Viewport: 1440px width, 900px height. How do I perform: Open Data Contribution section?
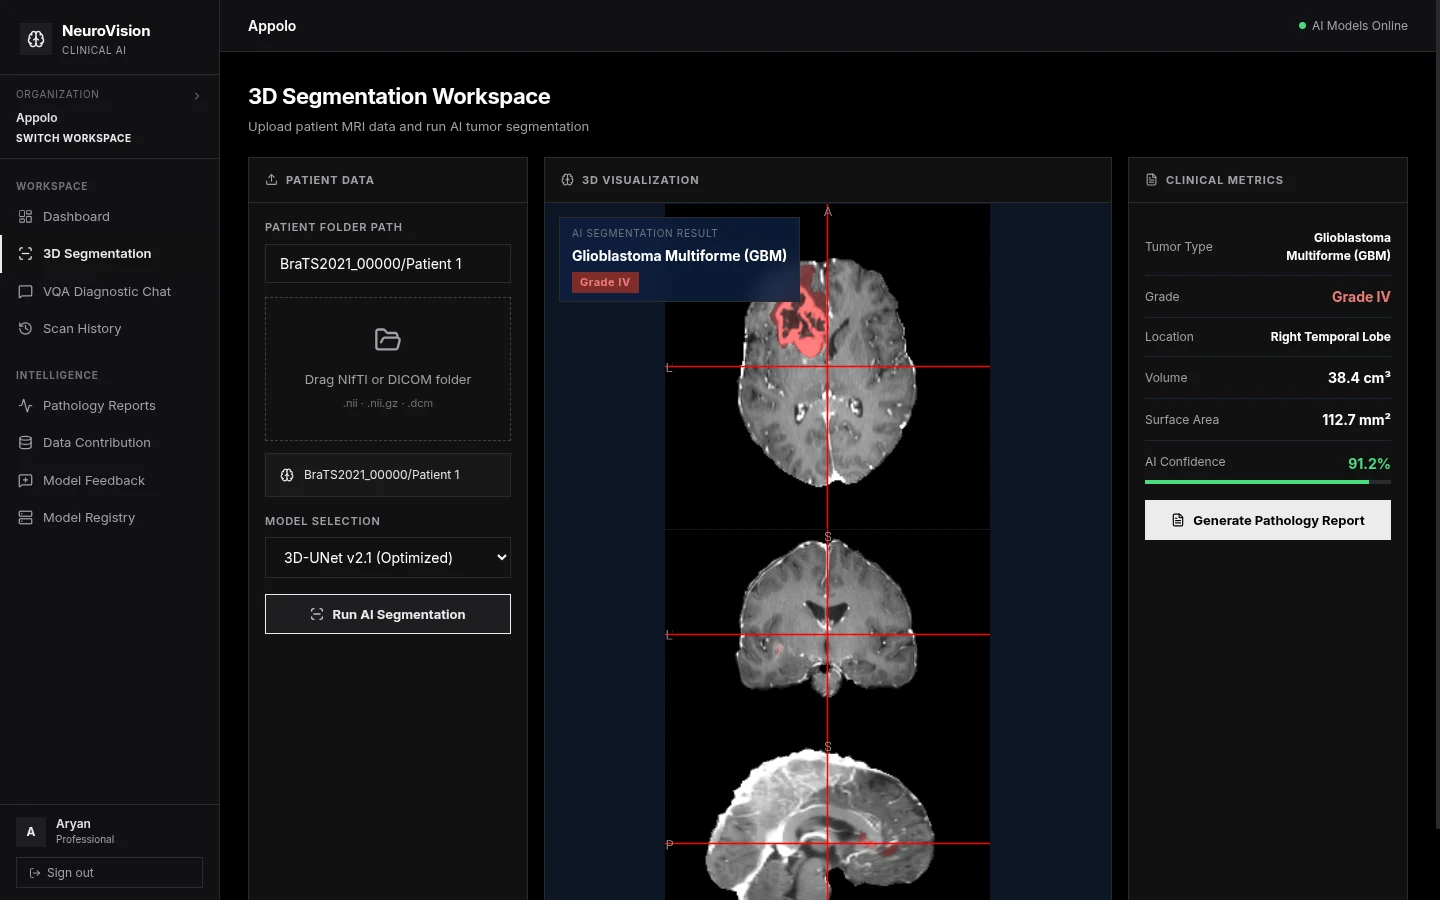tap(110, 443)
